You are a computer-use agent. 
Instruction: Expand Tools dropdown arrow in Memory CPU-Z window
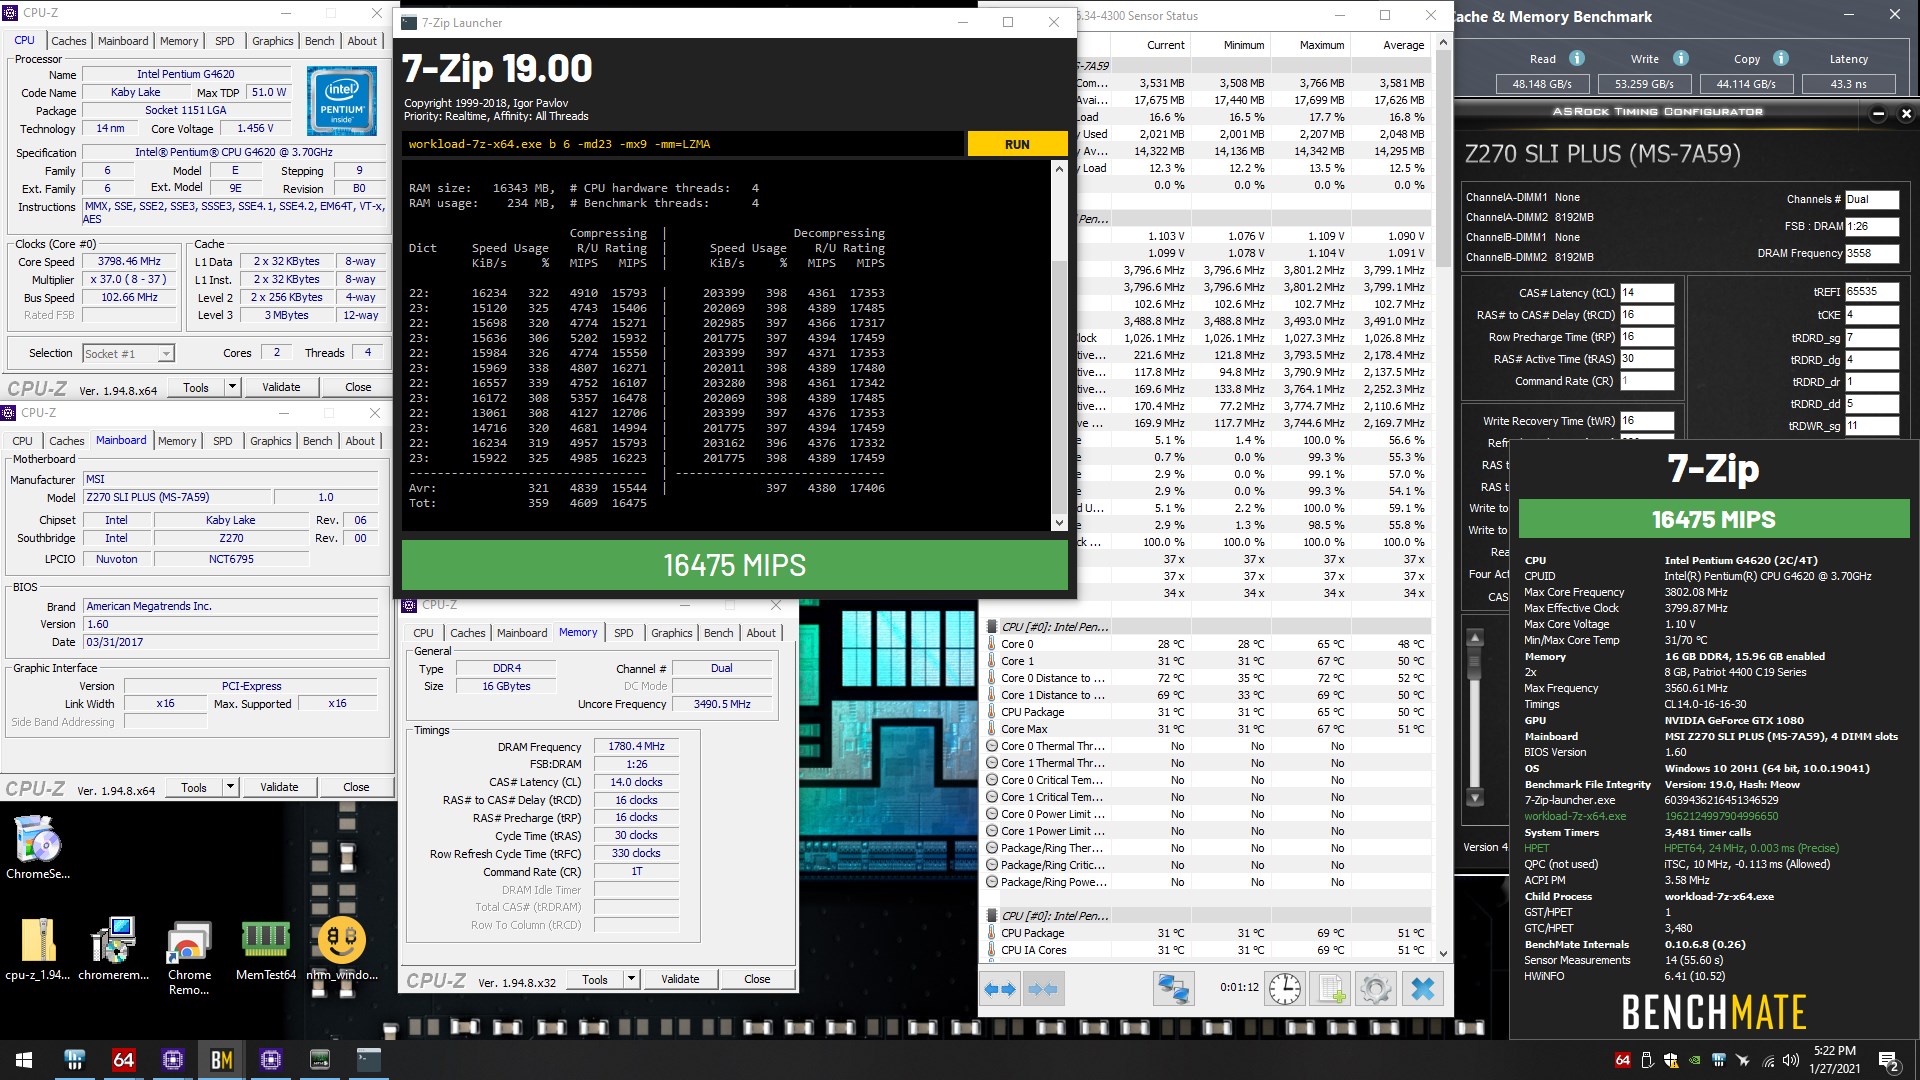631,979
